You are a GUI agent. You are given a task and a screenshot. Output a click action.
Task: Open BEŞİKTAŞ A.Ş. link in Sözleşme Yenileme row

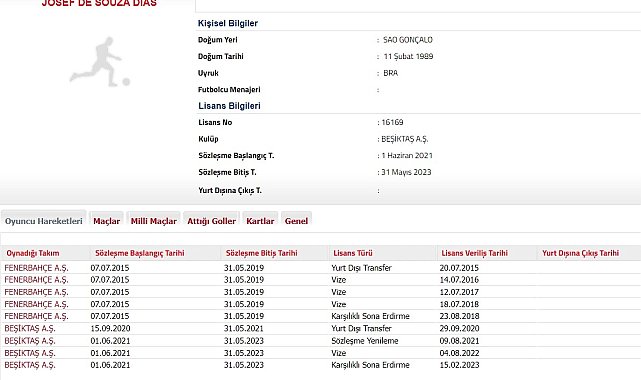point(30,341)
